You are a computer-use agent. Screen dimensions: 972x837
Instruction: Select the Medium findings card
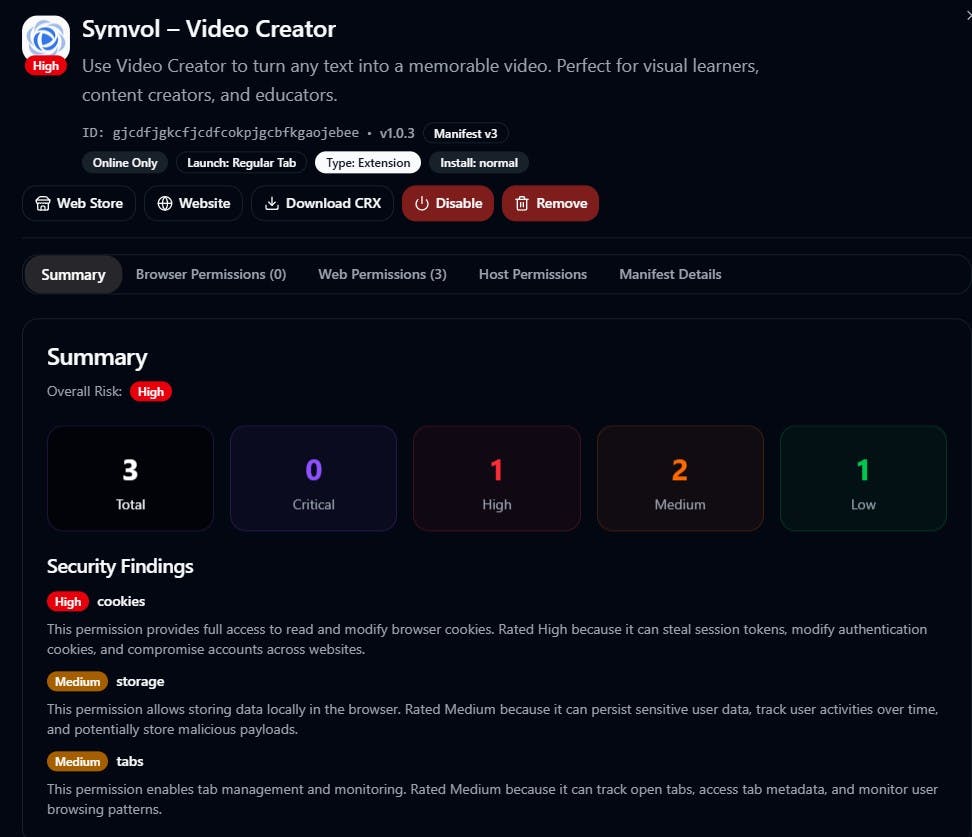click(x=680, y=478)
